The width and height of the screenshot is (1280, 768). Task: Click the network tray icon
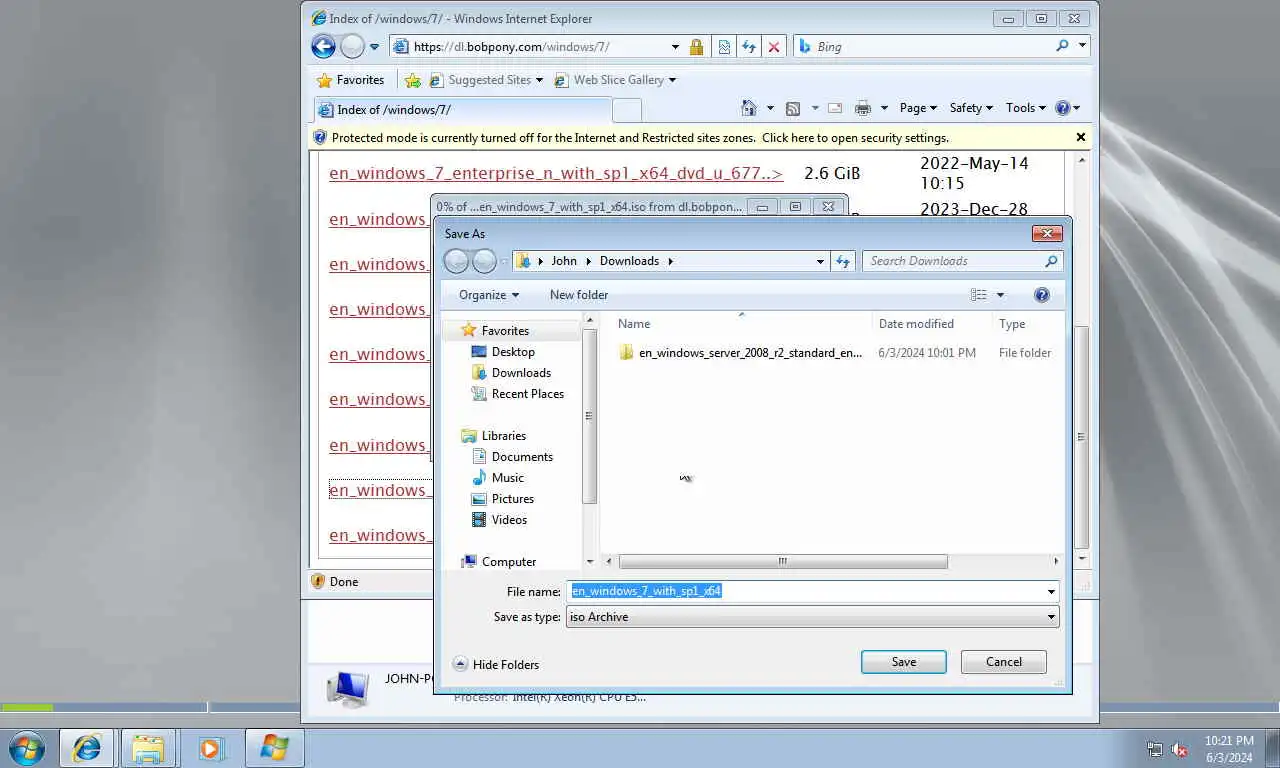1155,749
